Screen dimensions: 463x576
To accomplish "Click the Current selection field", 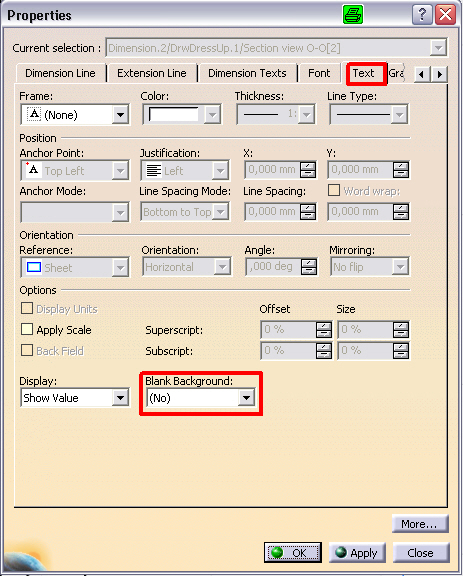I will point(276,48).
